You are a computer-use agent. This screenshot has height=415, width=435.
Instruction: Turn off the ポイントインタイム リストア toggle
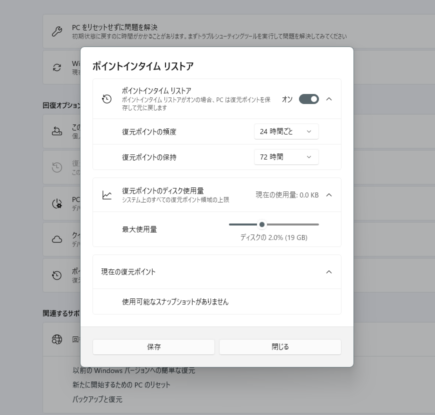tap(309, 99)
